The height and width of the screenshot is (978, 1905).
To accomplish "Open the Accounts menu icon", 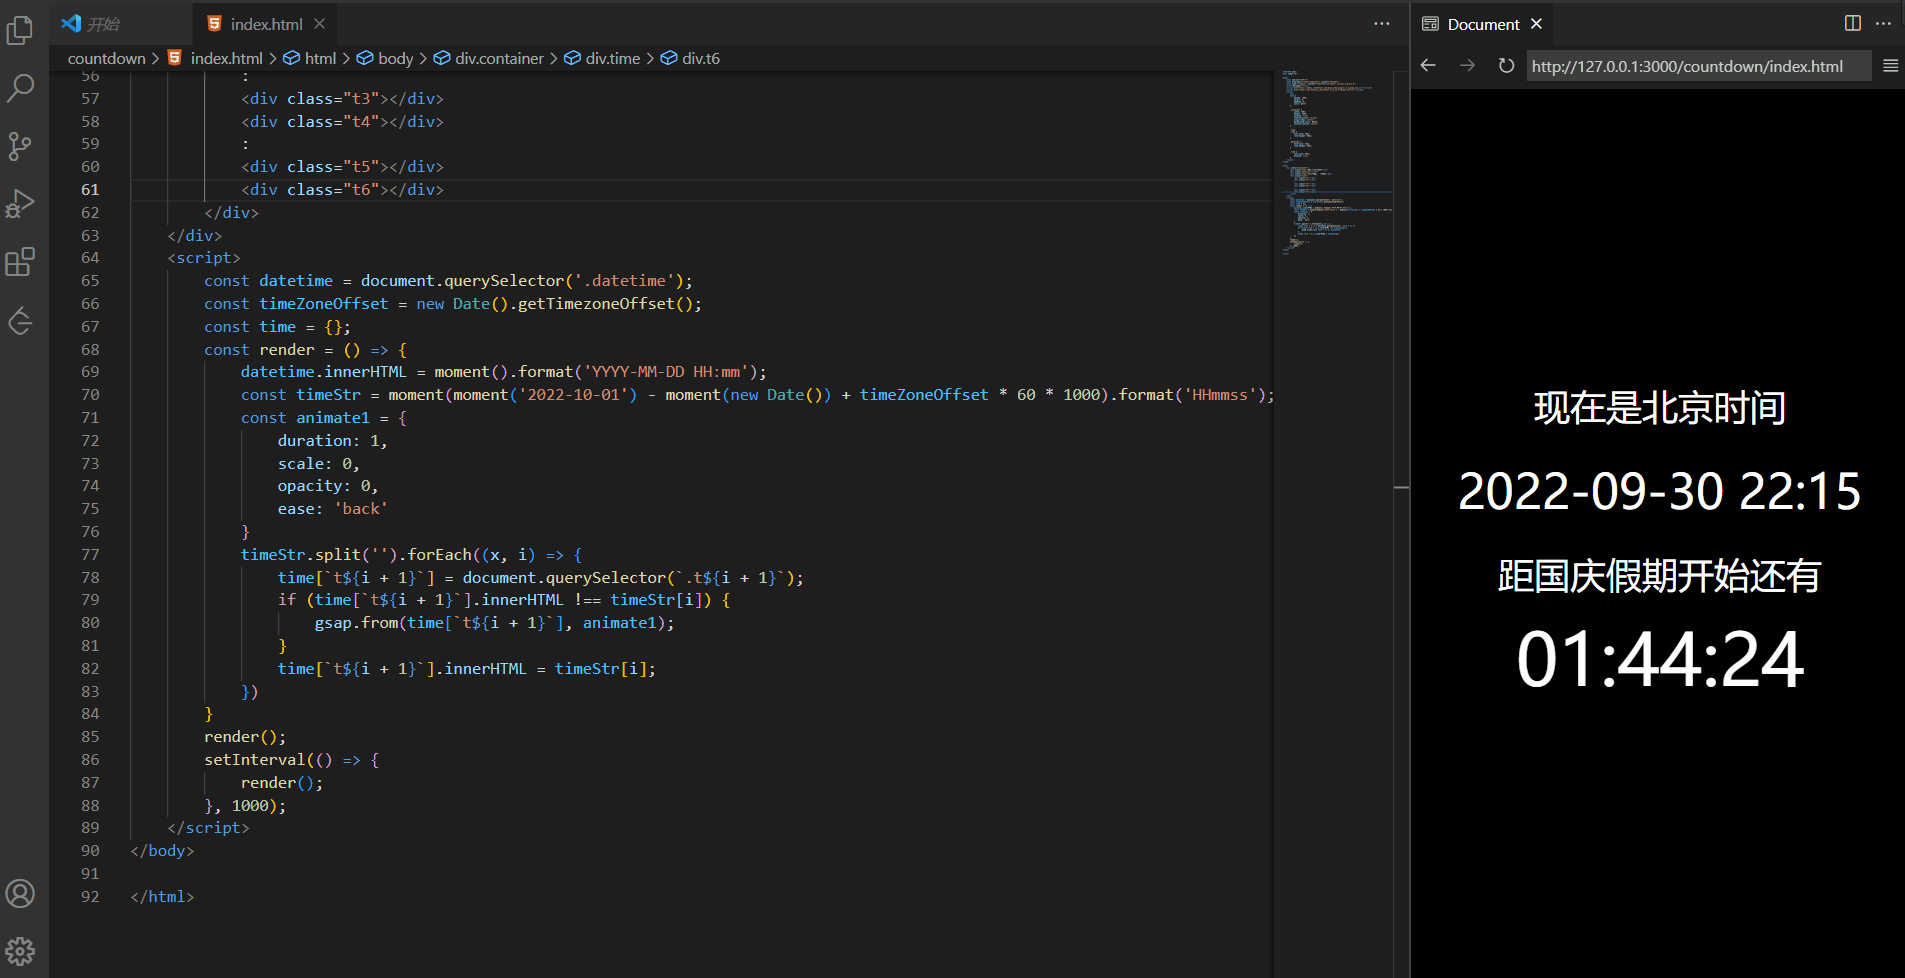I will coord(20,893).
